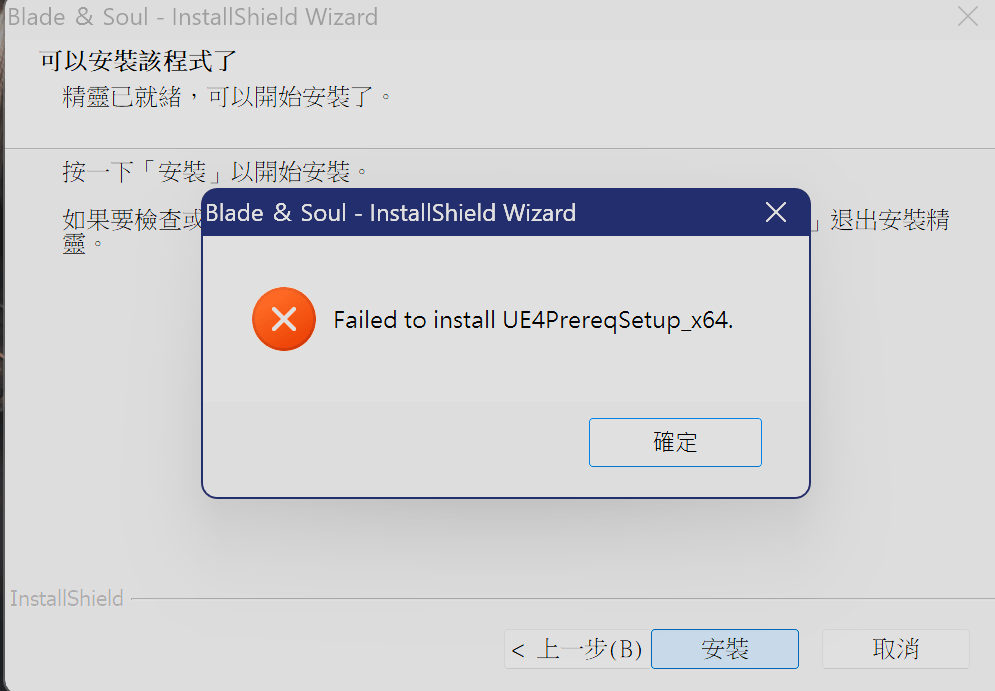Go back with the 上一步(B) button
This screenshot has width=995, height=691.
tap(578, 648)
